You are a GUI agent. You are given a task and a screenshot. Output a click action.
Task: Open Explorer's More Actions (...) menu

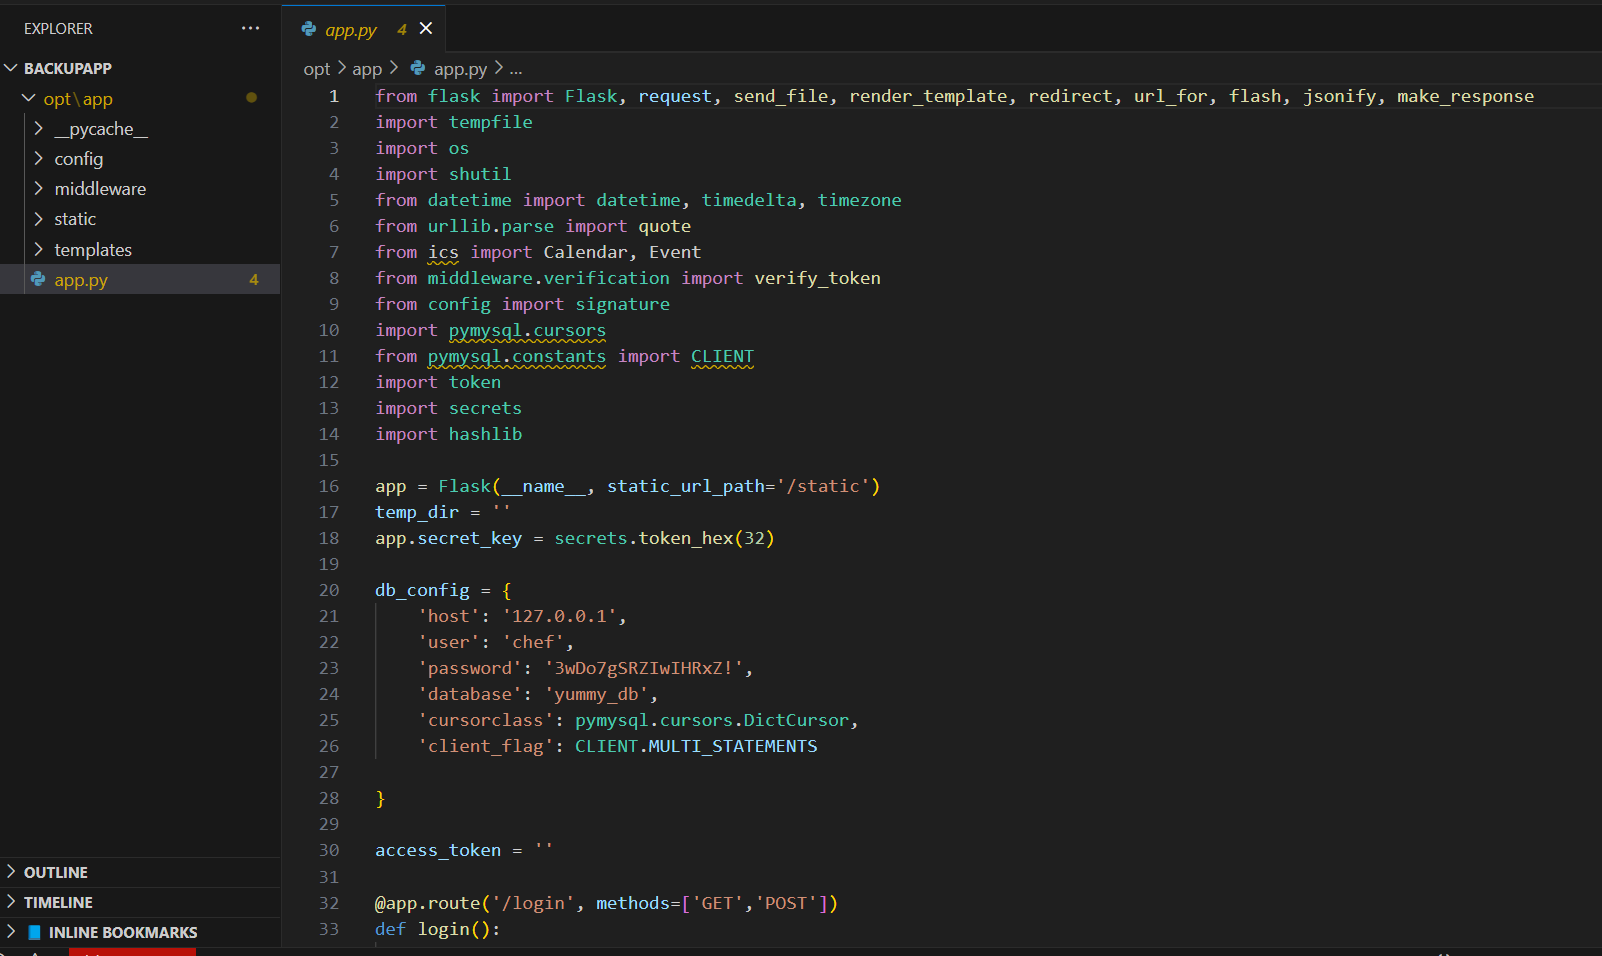250,28
